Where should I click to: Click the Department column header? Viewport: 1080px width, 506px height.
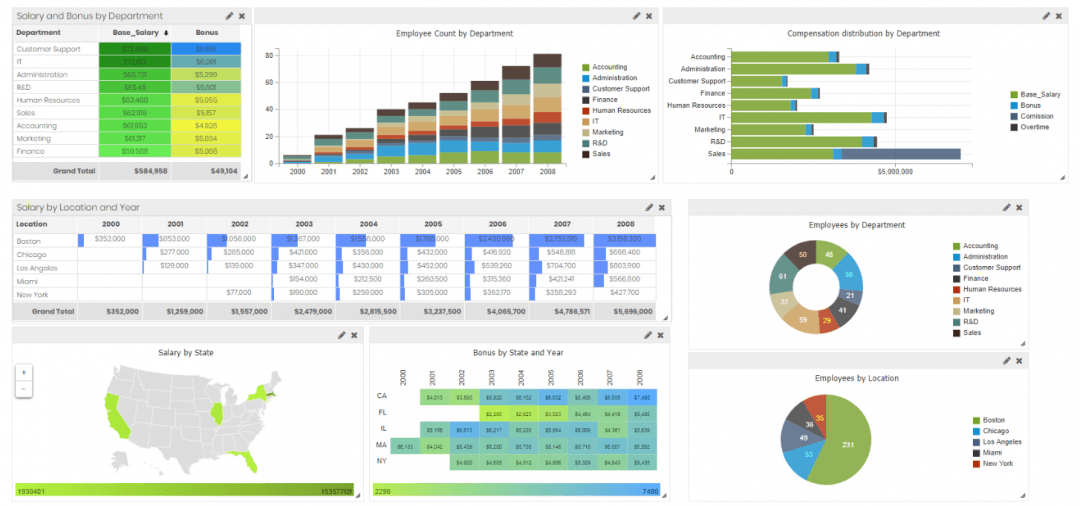pyautogui.click(x=55, y=32)
